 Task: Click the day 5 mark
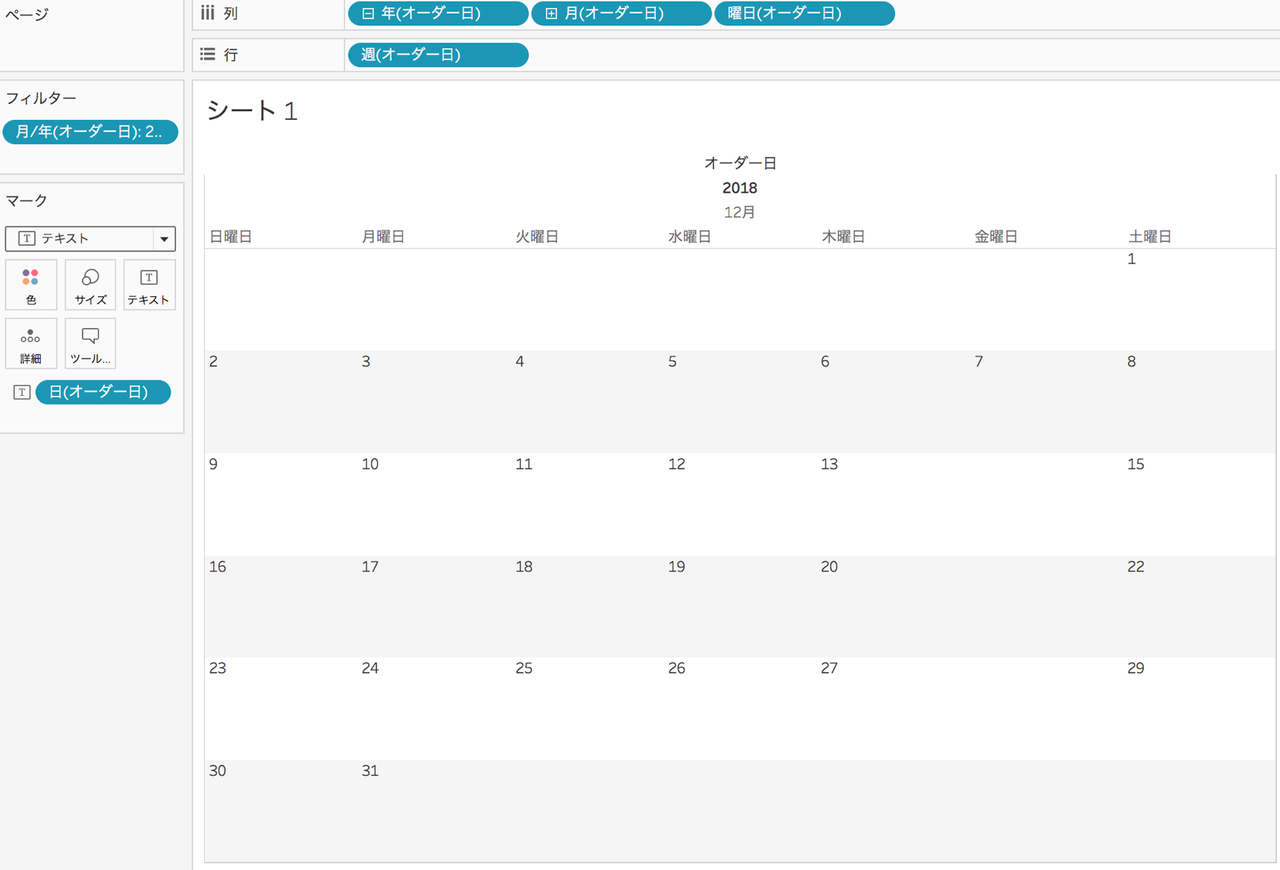pyautogui.click(x=673, y=361)
